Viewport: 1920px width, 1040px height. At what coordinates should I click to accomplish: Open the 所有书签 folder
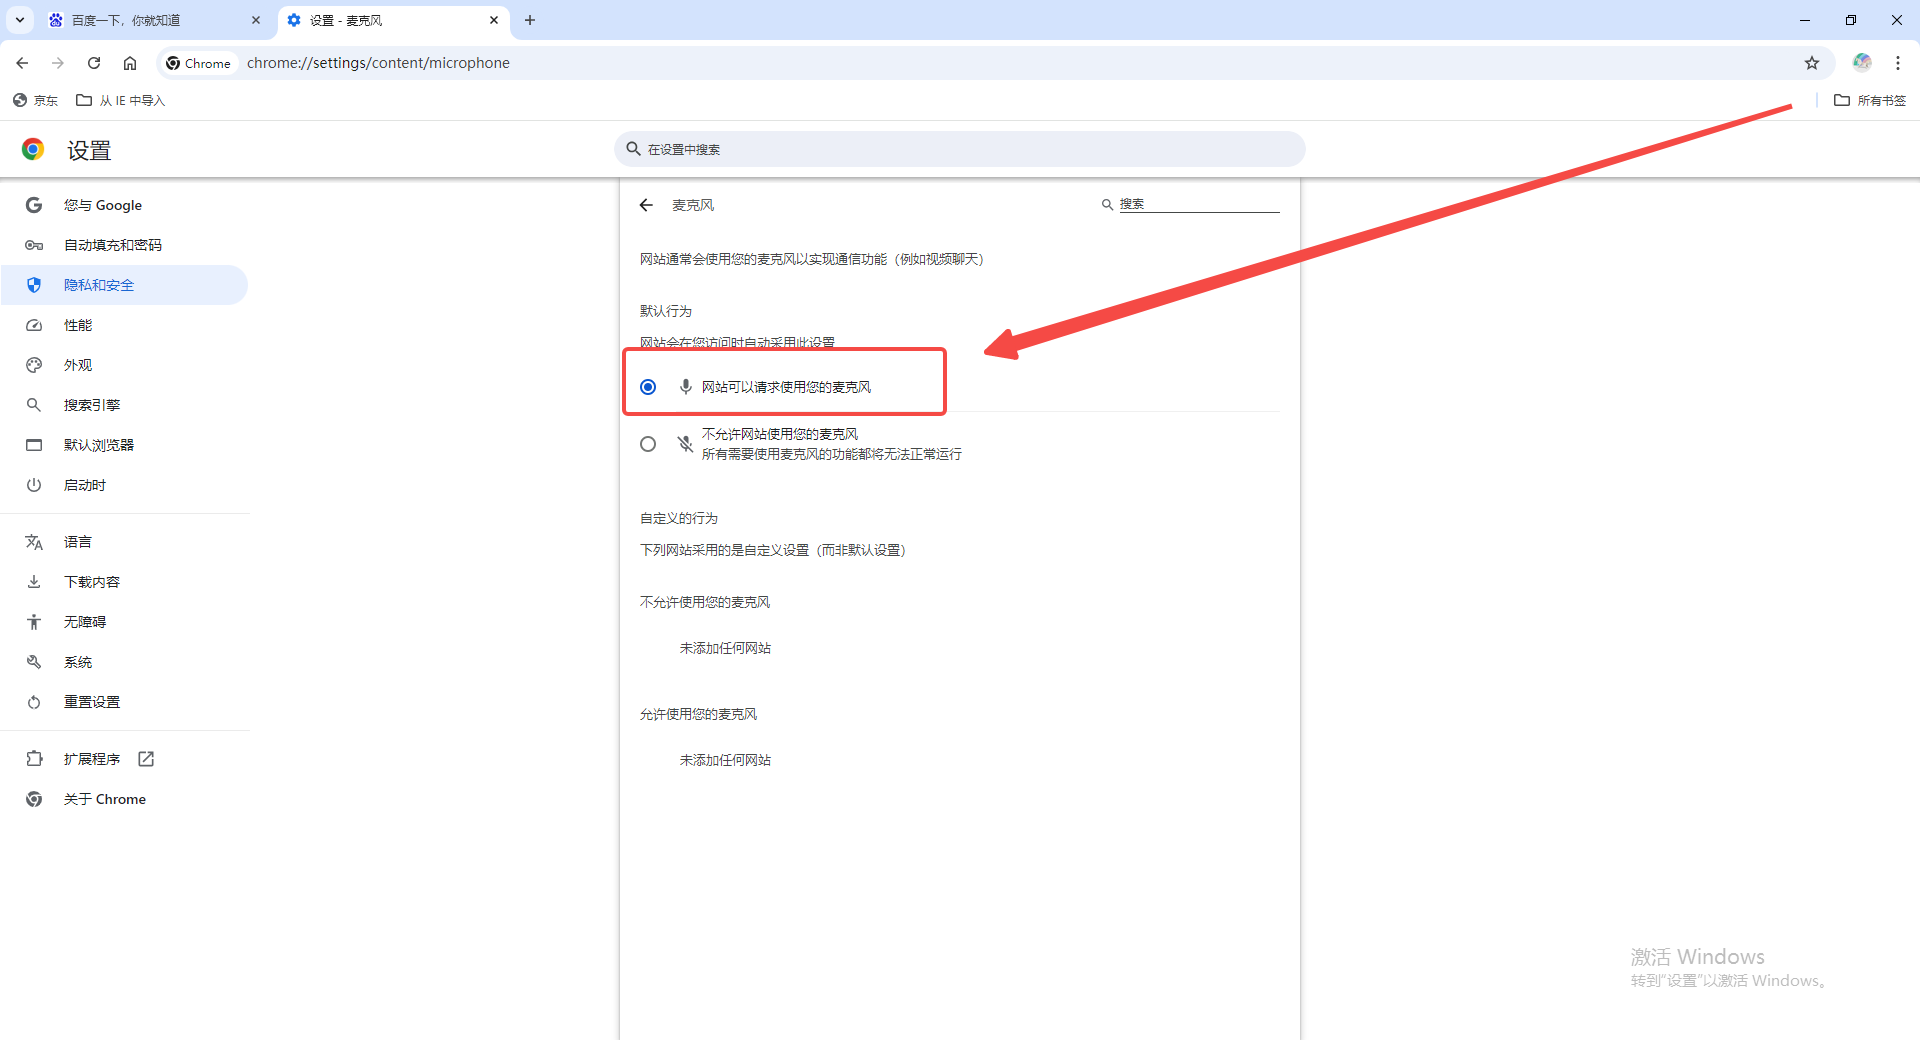[1870, 100]
